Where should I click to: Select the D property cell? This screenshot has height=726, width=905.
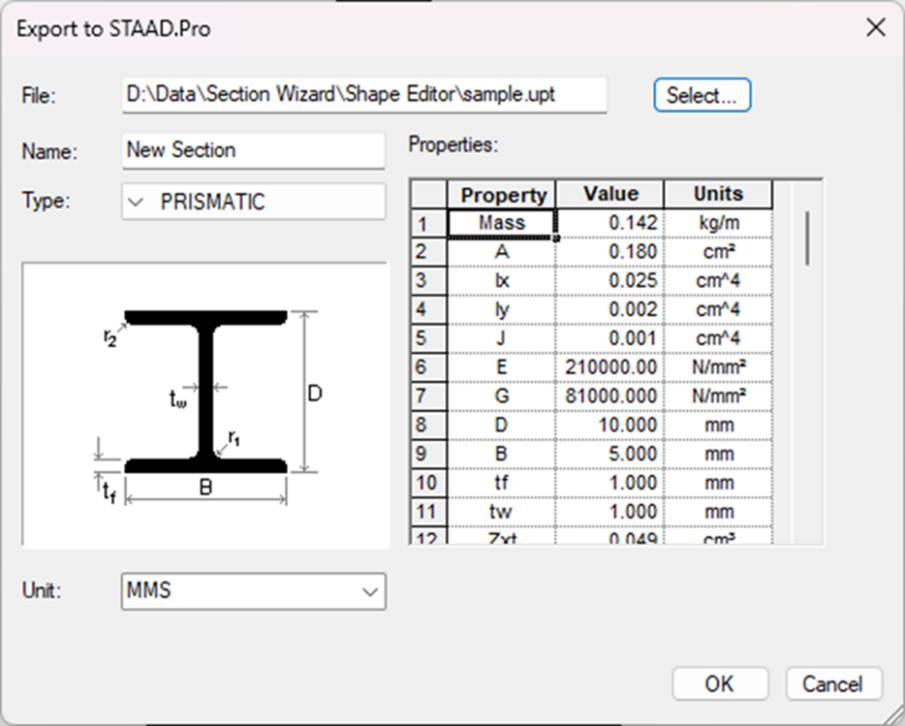[502, 425]
